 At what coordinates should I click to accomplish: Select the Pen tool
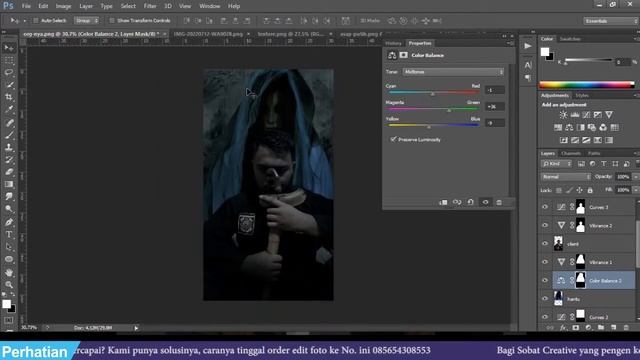(9, 222)
